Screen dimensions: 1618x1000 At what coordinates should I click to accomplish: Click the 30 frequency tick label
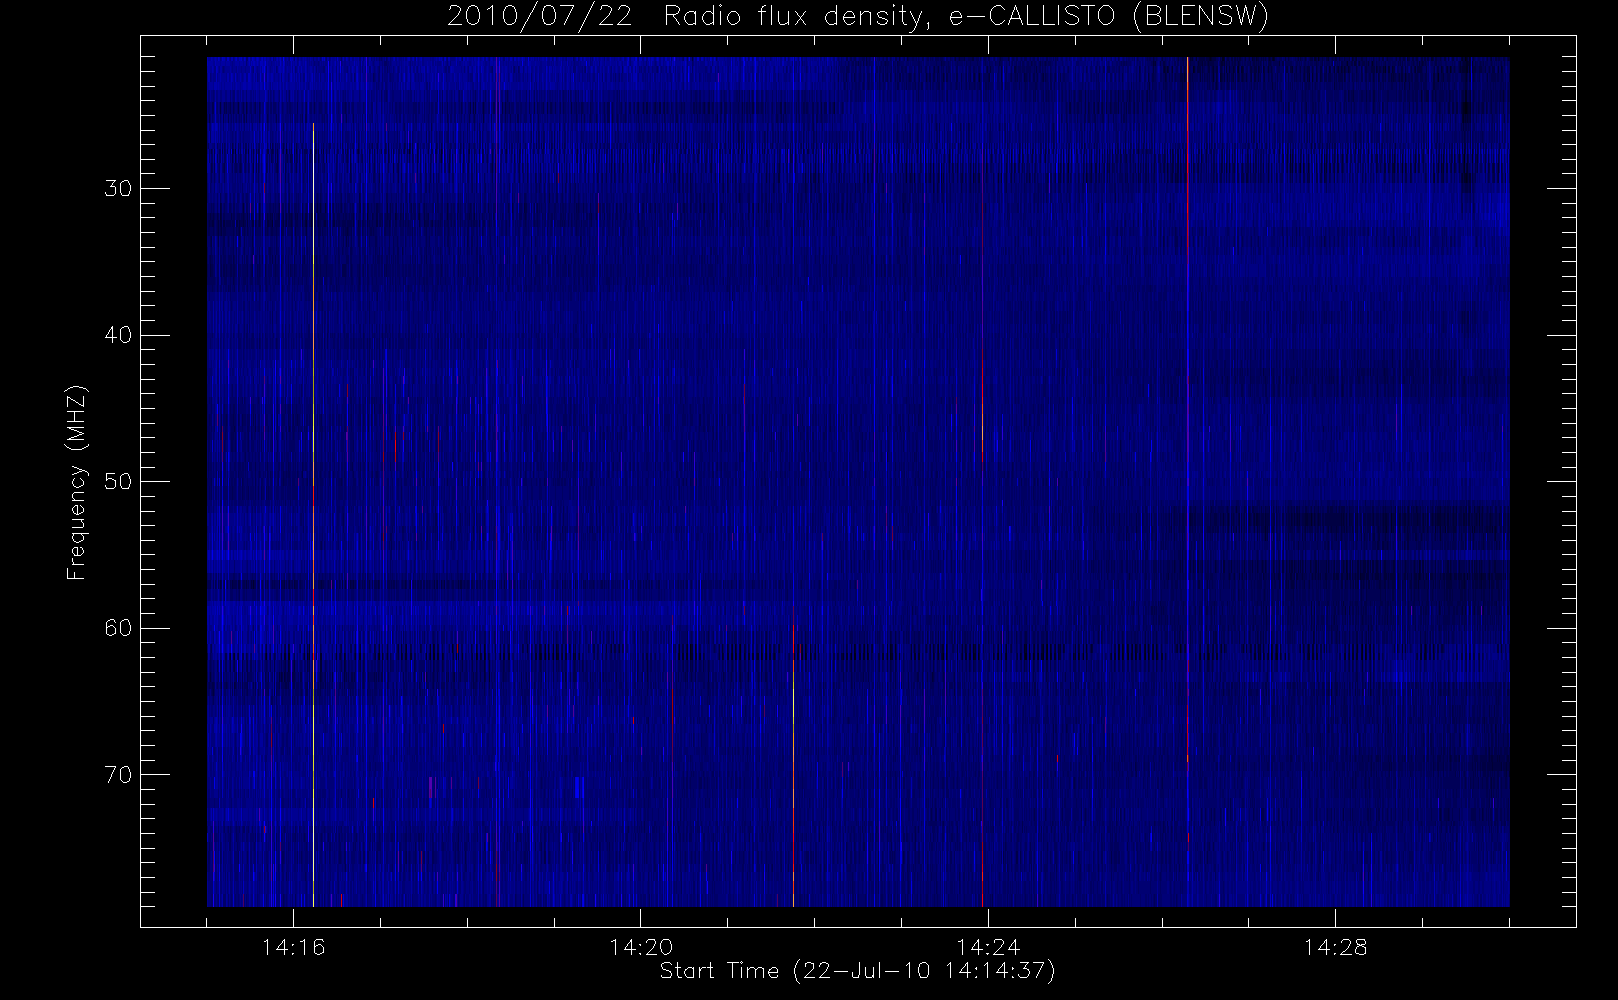tap(116, 189)
